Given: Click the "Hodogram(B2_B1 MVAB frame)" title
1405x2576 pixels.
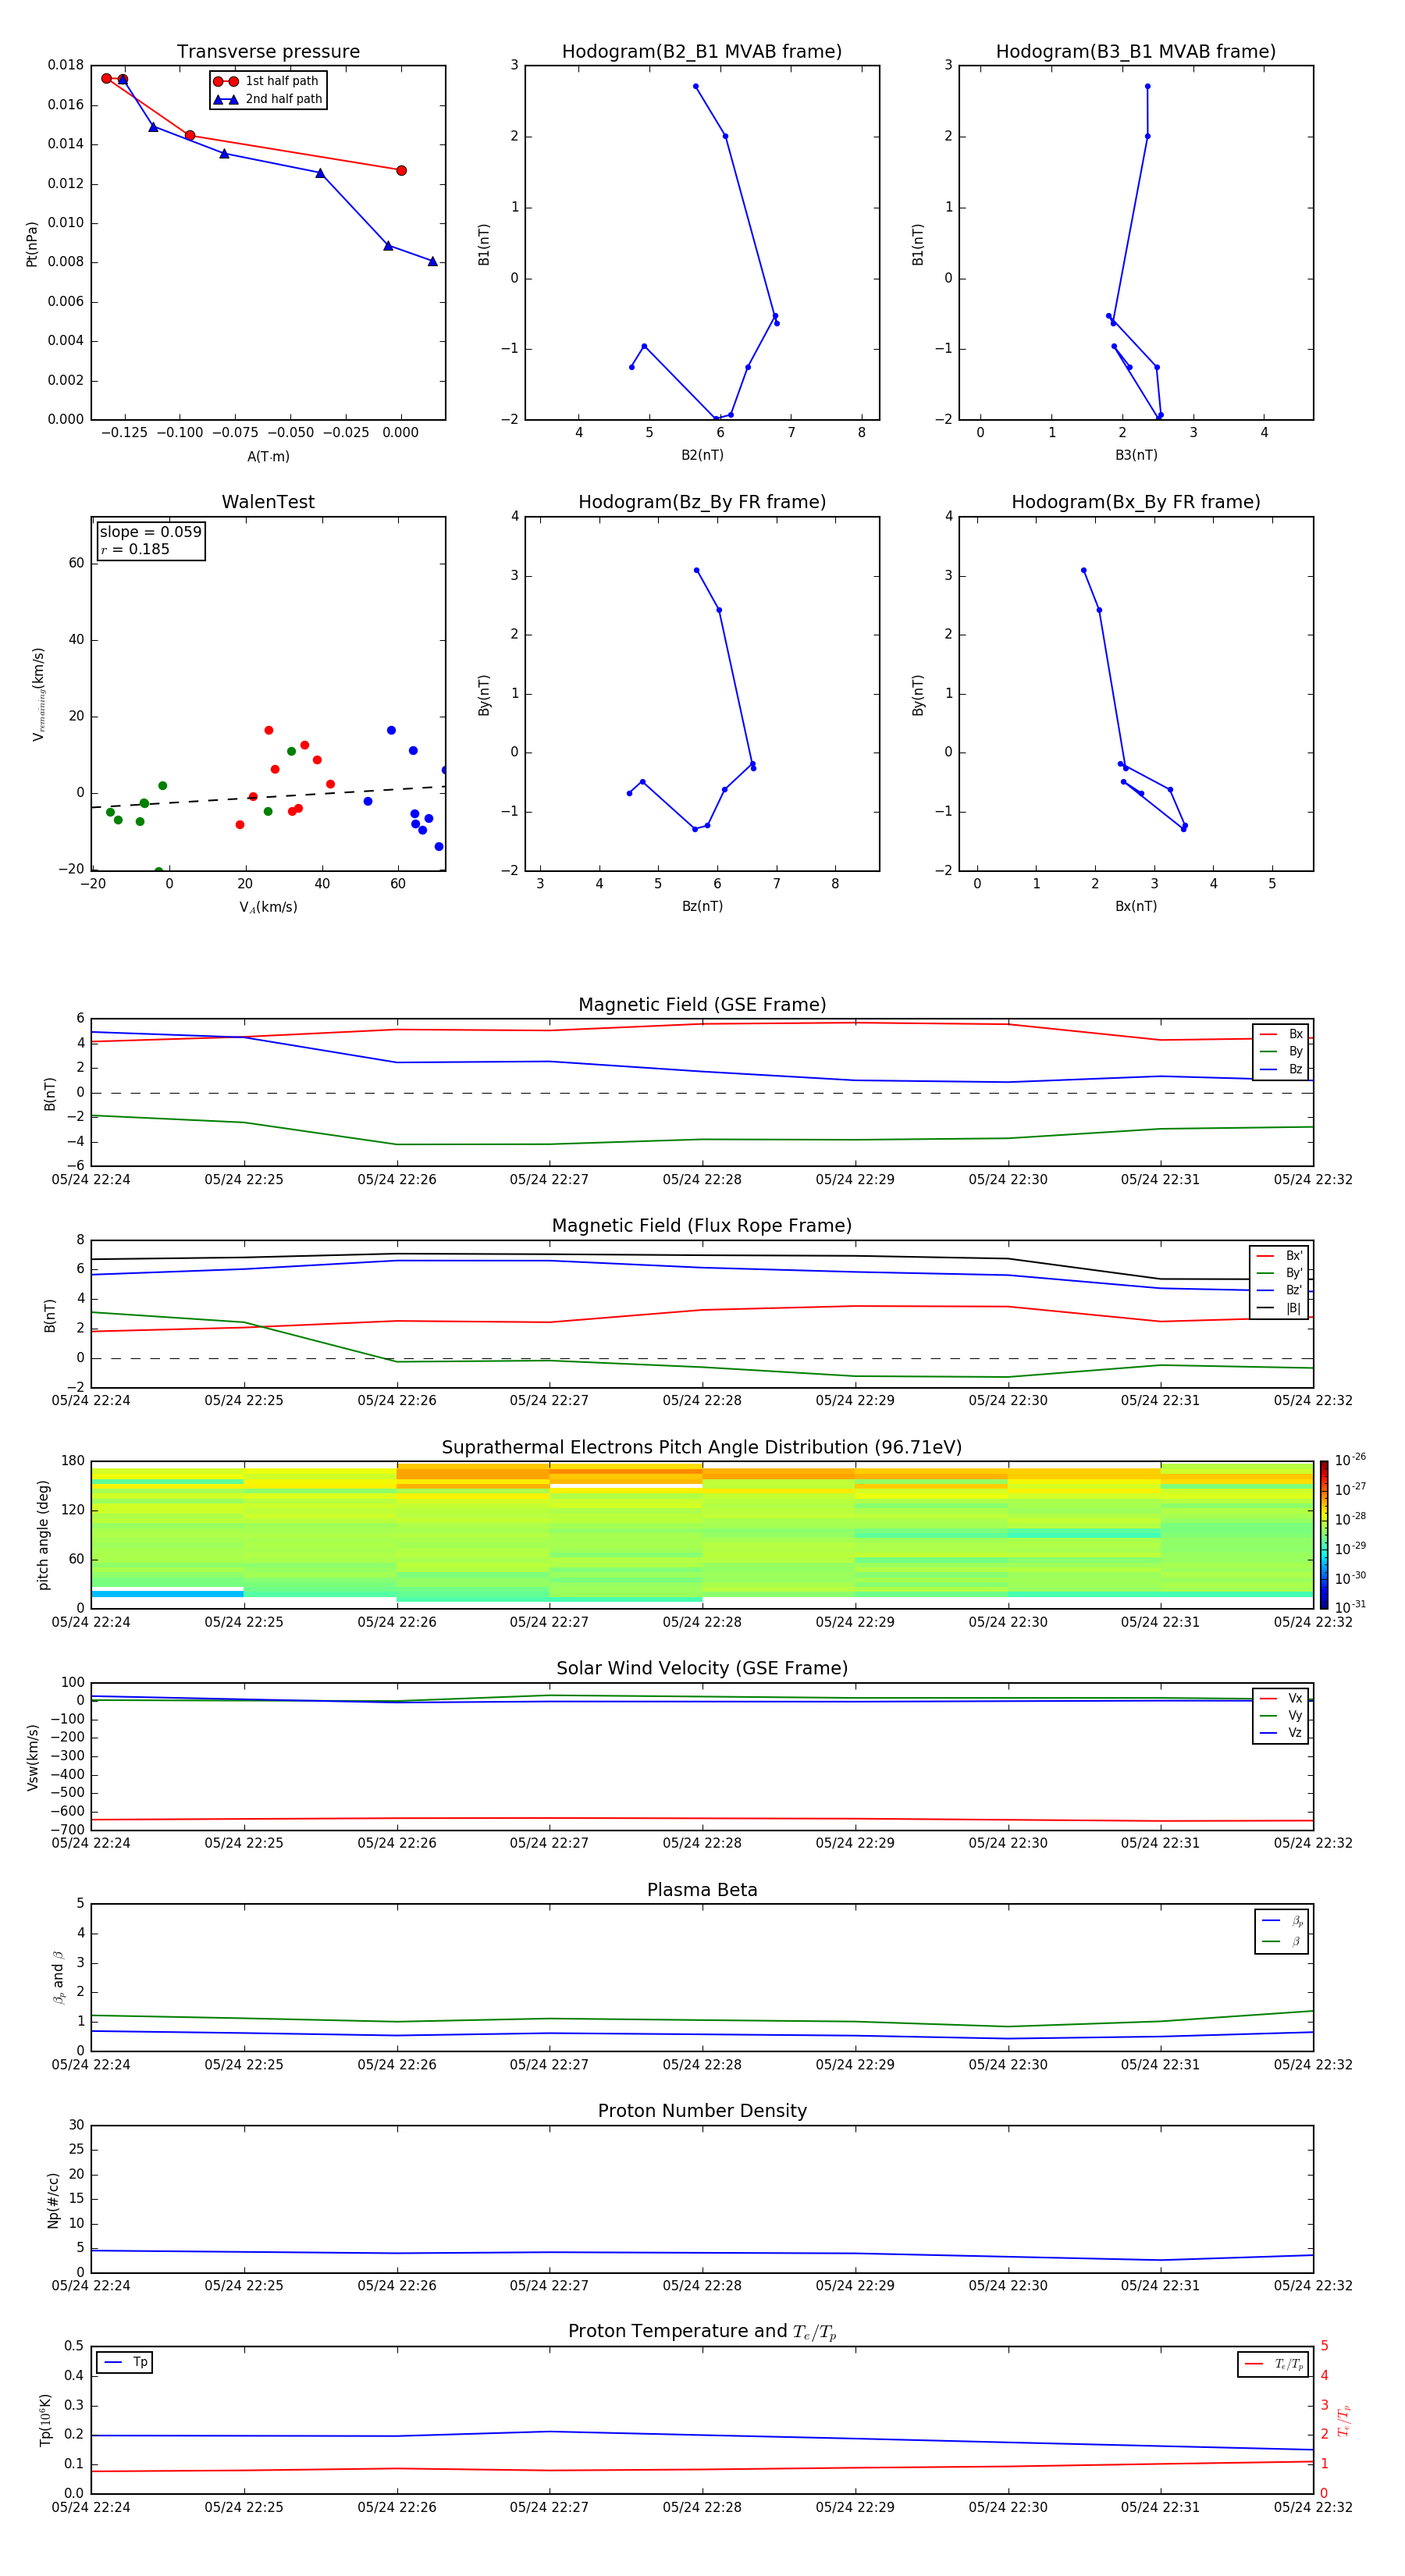Looking at the screenshot, I should pos(702,51).
